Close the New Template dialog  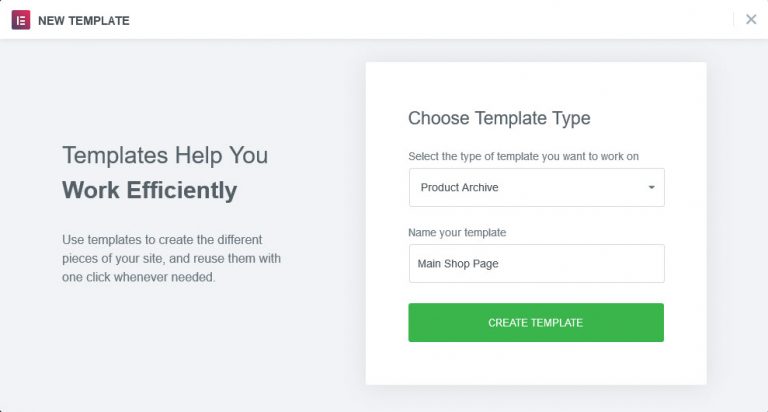point(751,19)
